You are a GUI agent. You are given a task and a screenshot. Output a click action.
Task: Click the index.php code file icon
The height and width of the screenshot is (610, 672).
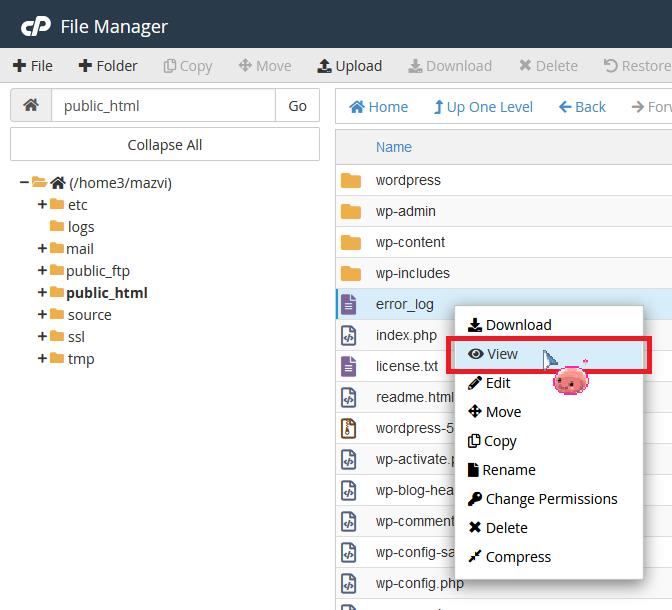point(348,335)
